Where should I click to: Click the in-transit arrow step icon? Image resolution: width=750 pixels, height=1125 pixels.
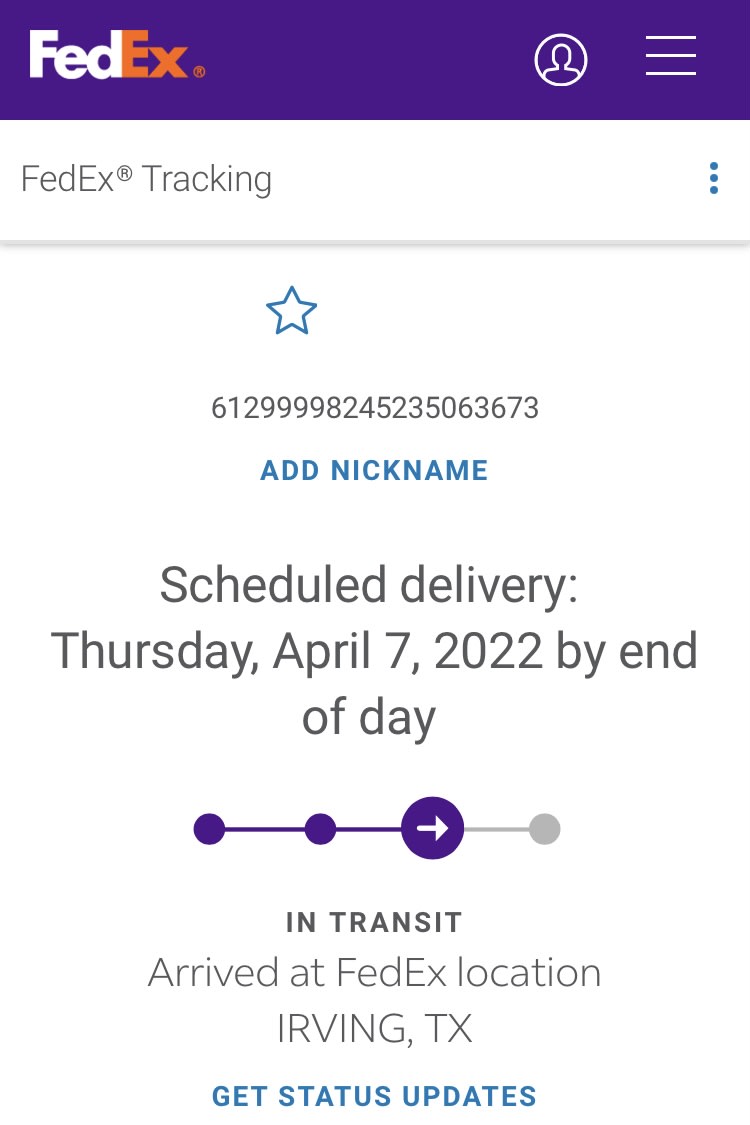point(432,828)
